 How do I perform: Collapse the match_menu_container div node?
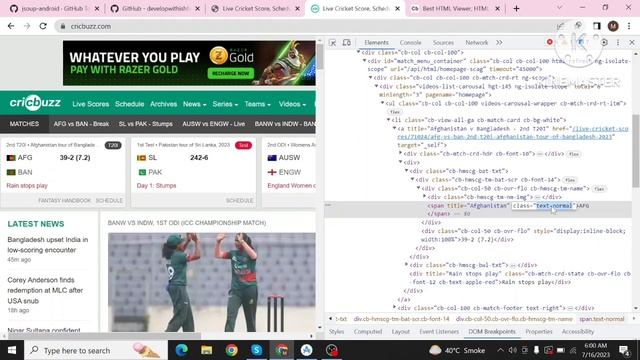tap(364, 61)
